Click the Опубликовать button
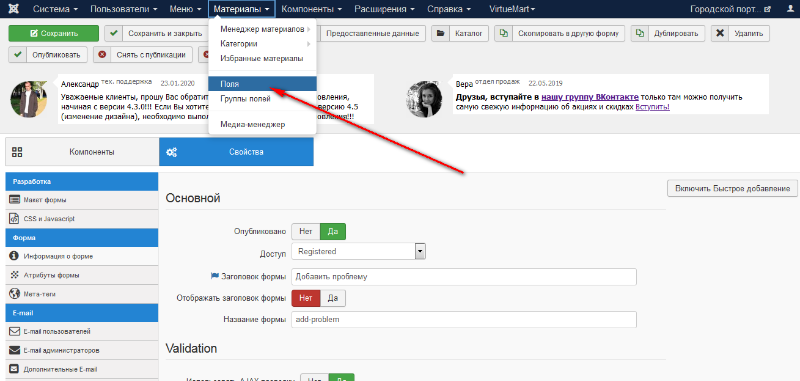The image size is (800, 381). pyautogui.click(x=48, y=55)
